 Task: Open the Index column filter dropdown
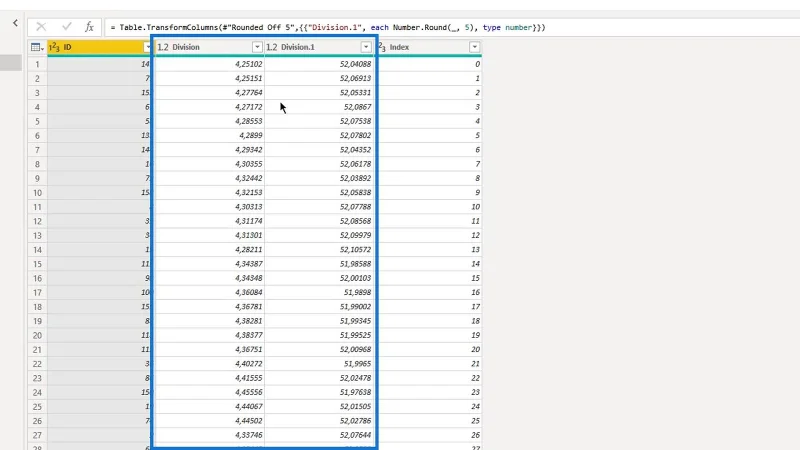474,47
